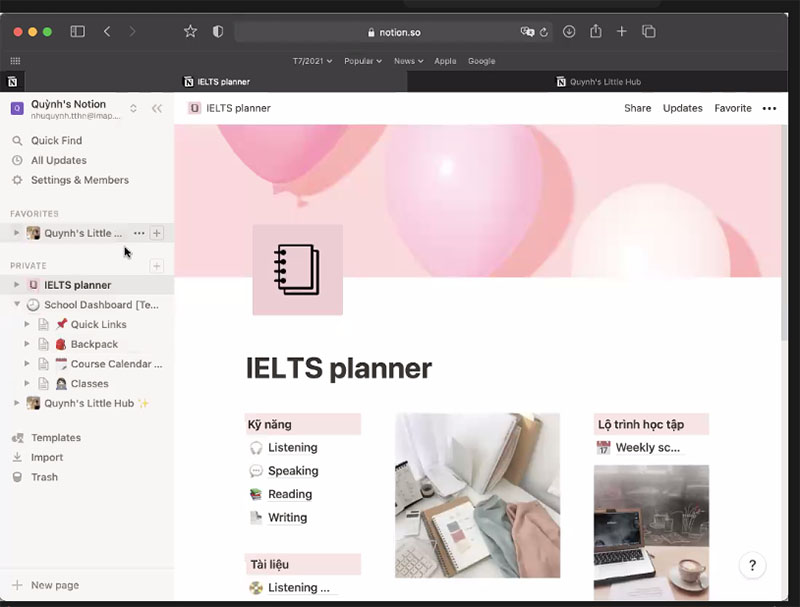Open the Trash

pos(43,477)
